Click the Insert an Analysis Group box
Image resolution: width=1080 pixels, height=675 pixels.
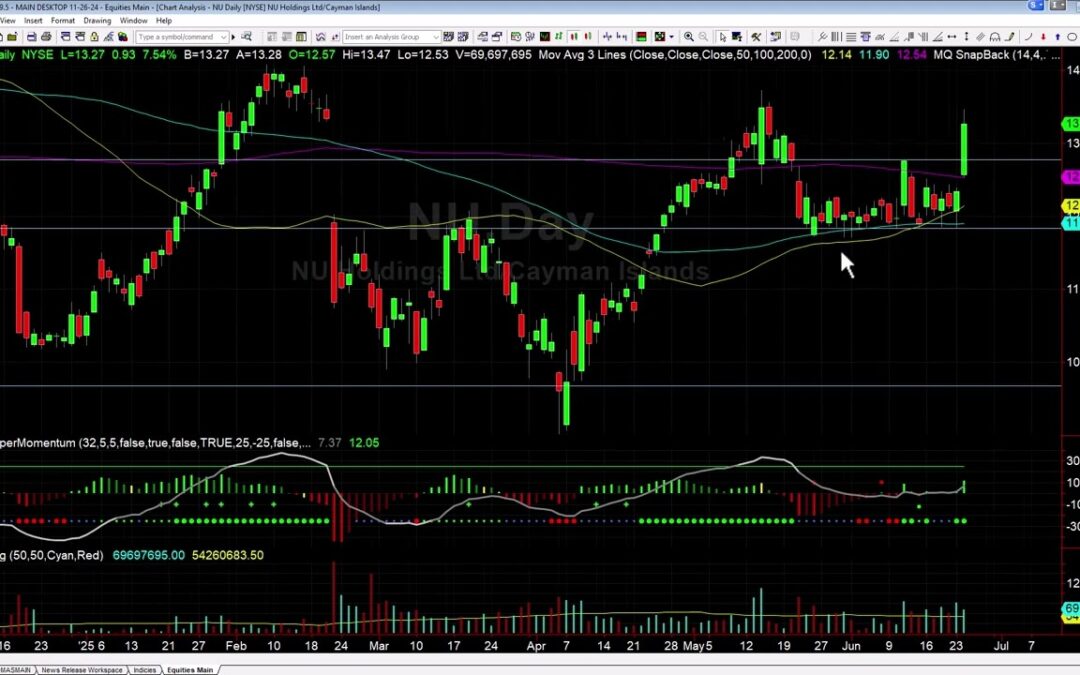pyautogui.click(x=390, y=37)
